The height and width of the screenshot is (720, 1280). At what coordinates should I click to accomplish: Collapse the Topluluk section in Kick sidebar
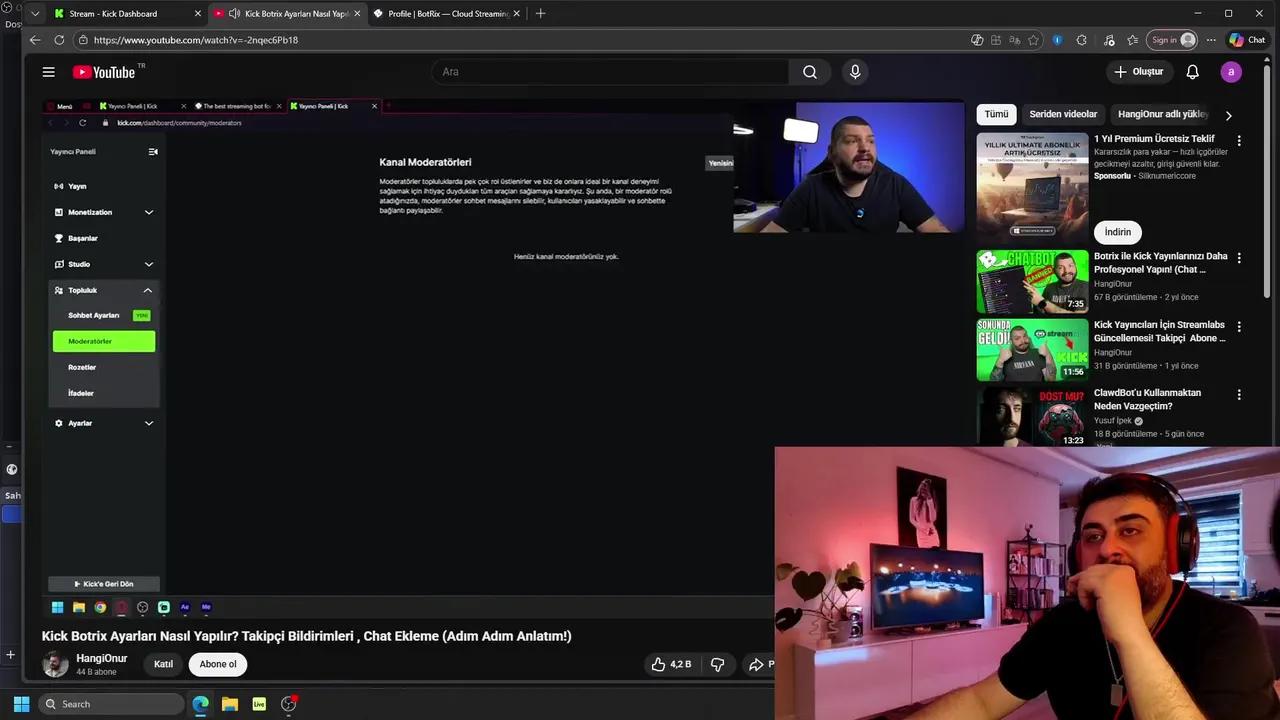pyautogui.click(x=148, y=290)
